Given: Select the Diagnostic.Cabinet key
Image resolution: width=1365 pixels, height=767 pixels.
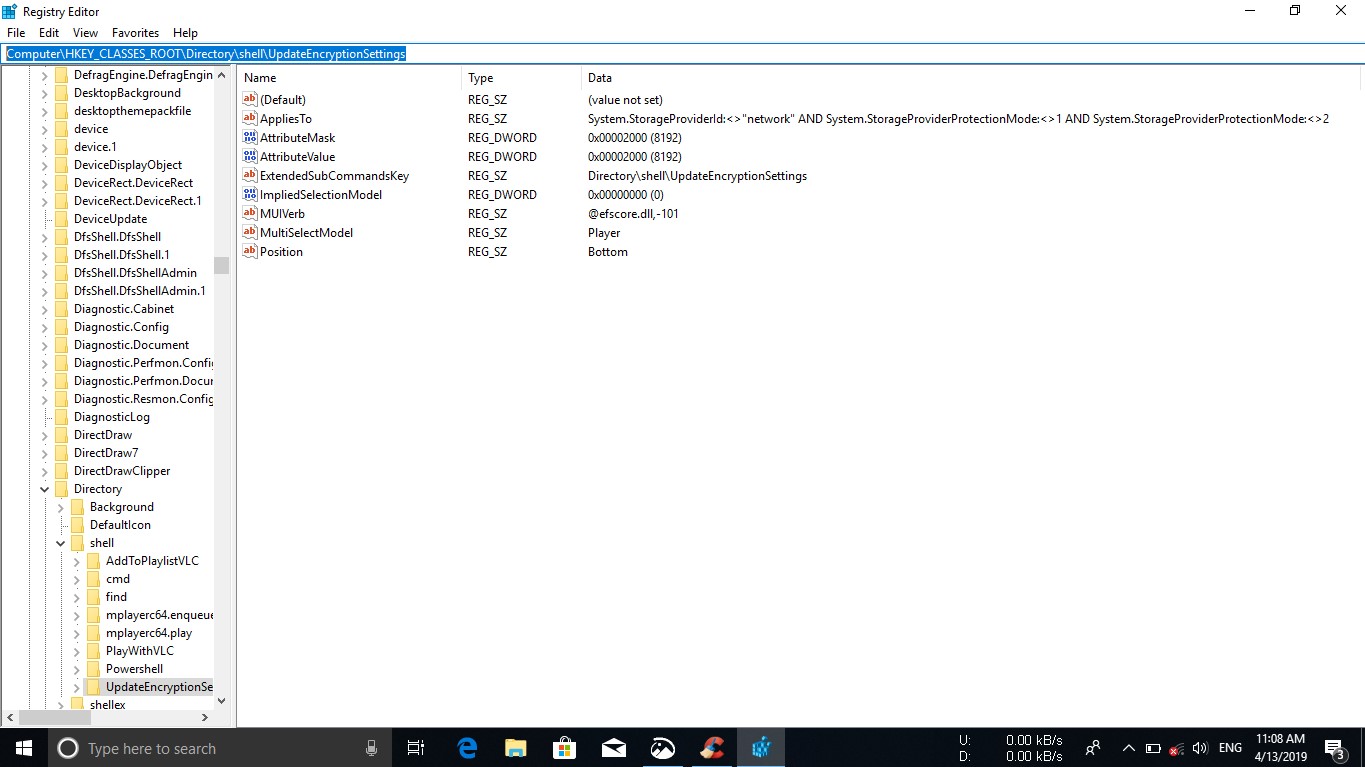Looking at the screenshot, I should (124, 309).
